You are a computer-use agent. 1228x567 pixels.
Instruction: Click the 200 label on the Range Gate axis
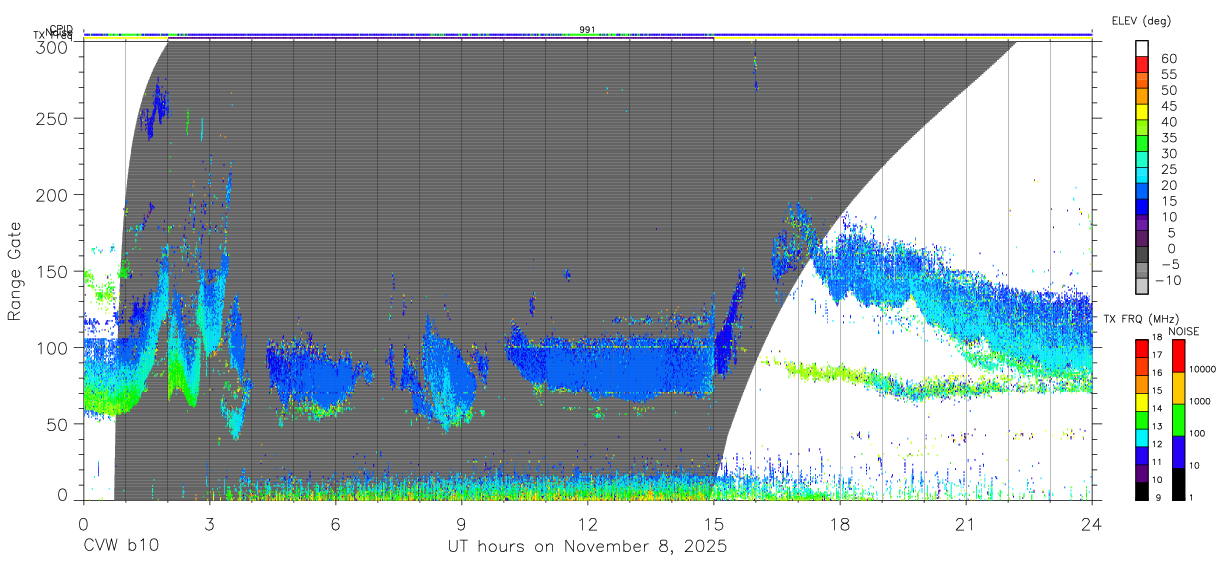(x=51, y=194)
